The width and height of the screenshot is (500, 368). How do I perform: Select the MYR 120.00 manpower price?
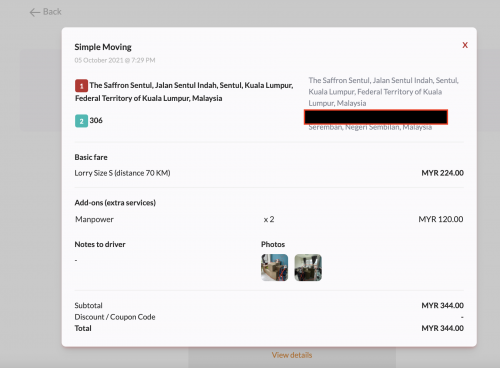tap(441, 219)
